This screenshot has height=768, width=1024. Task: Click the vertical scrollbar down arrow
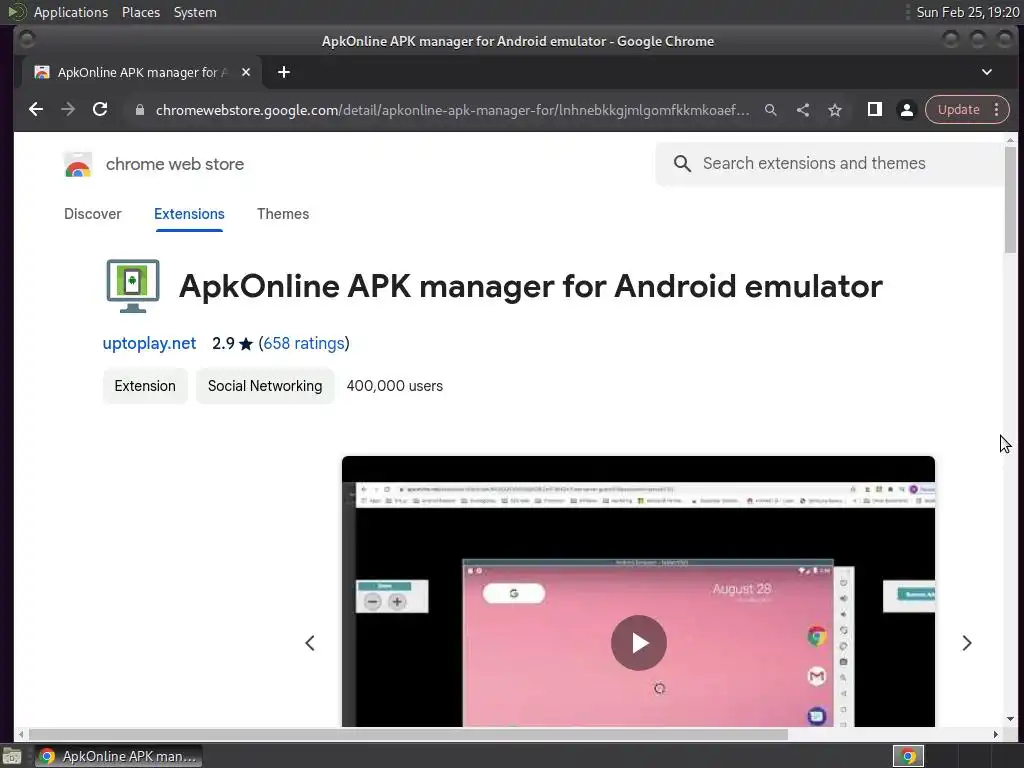[1010, 719]
